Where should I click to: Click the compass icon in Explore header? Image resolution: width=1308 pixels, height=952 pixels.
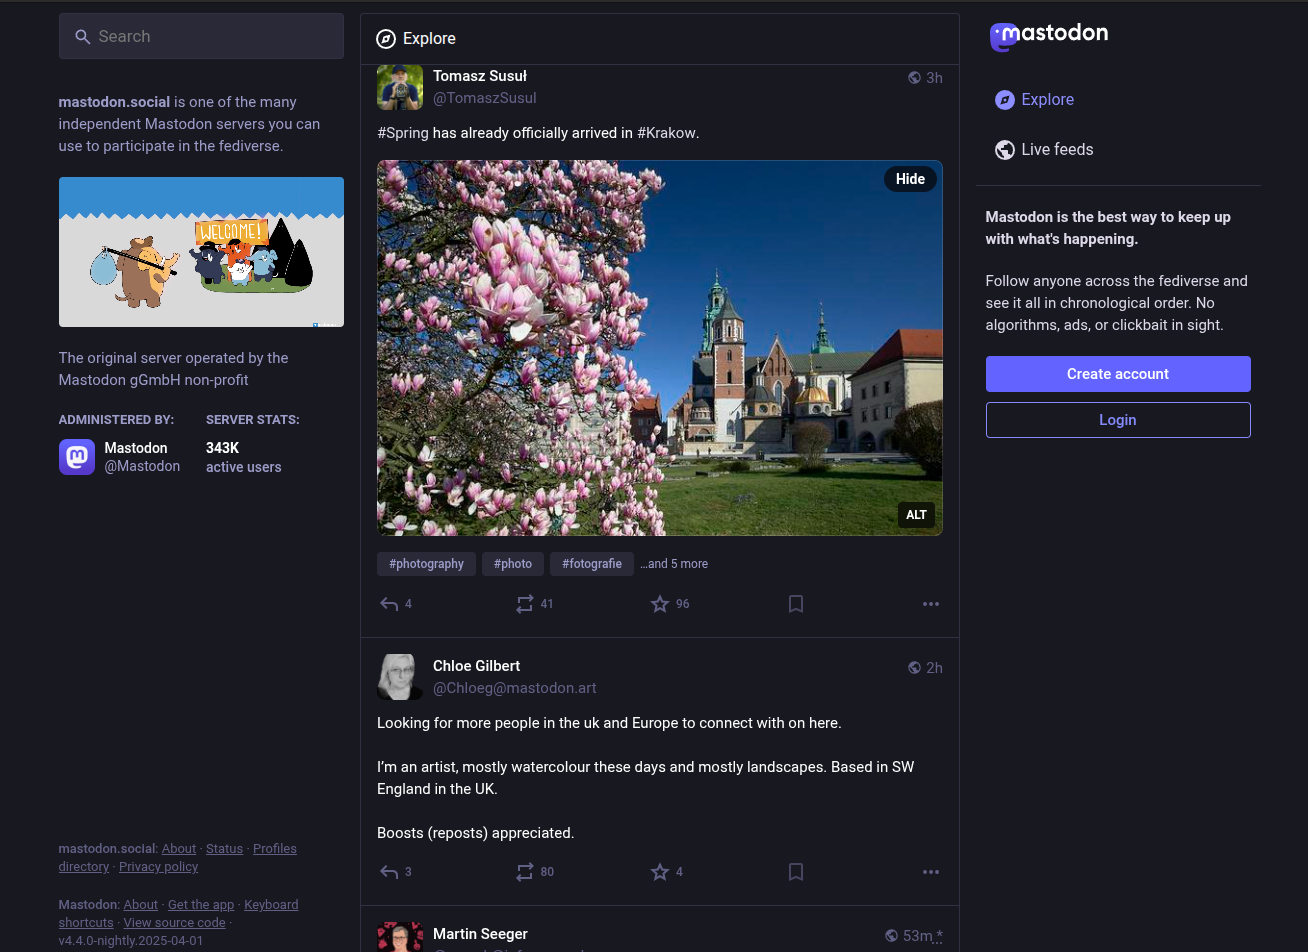point(386,39)
